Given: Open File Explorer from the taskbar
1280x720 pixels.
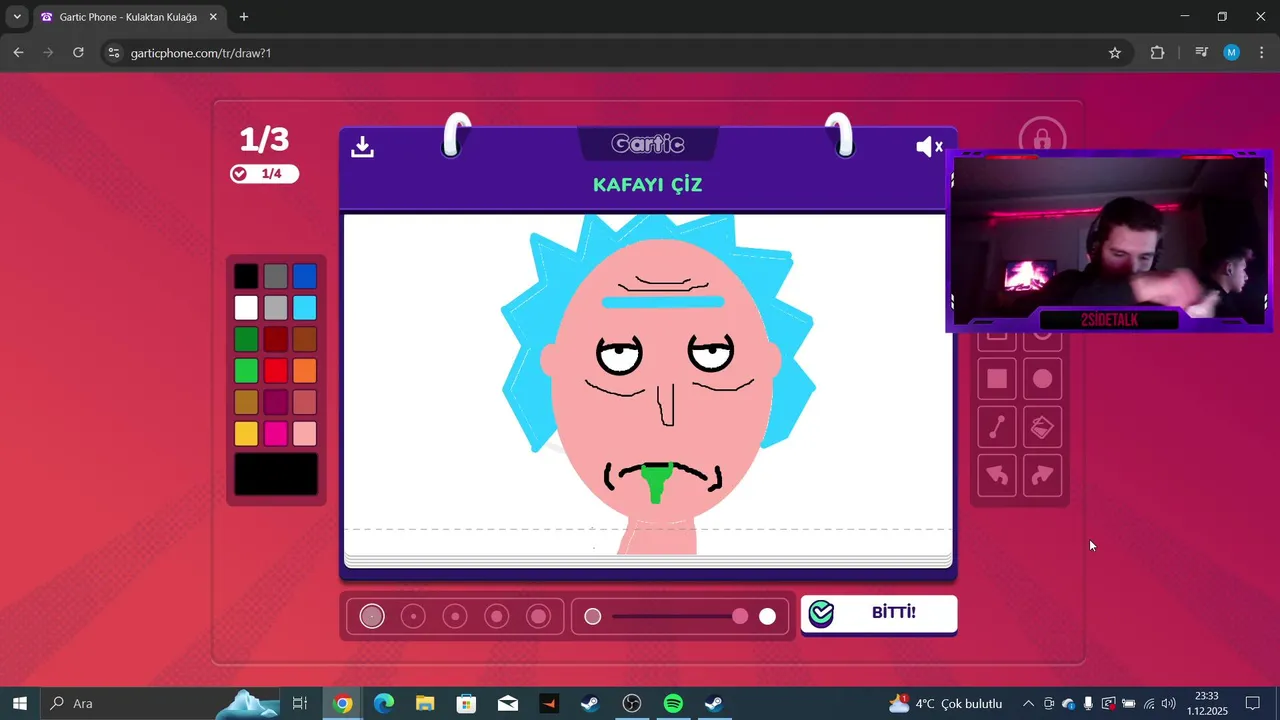Looking at the screenshot, I should tap(425, 704).
